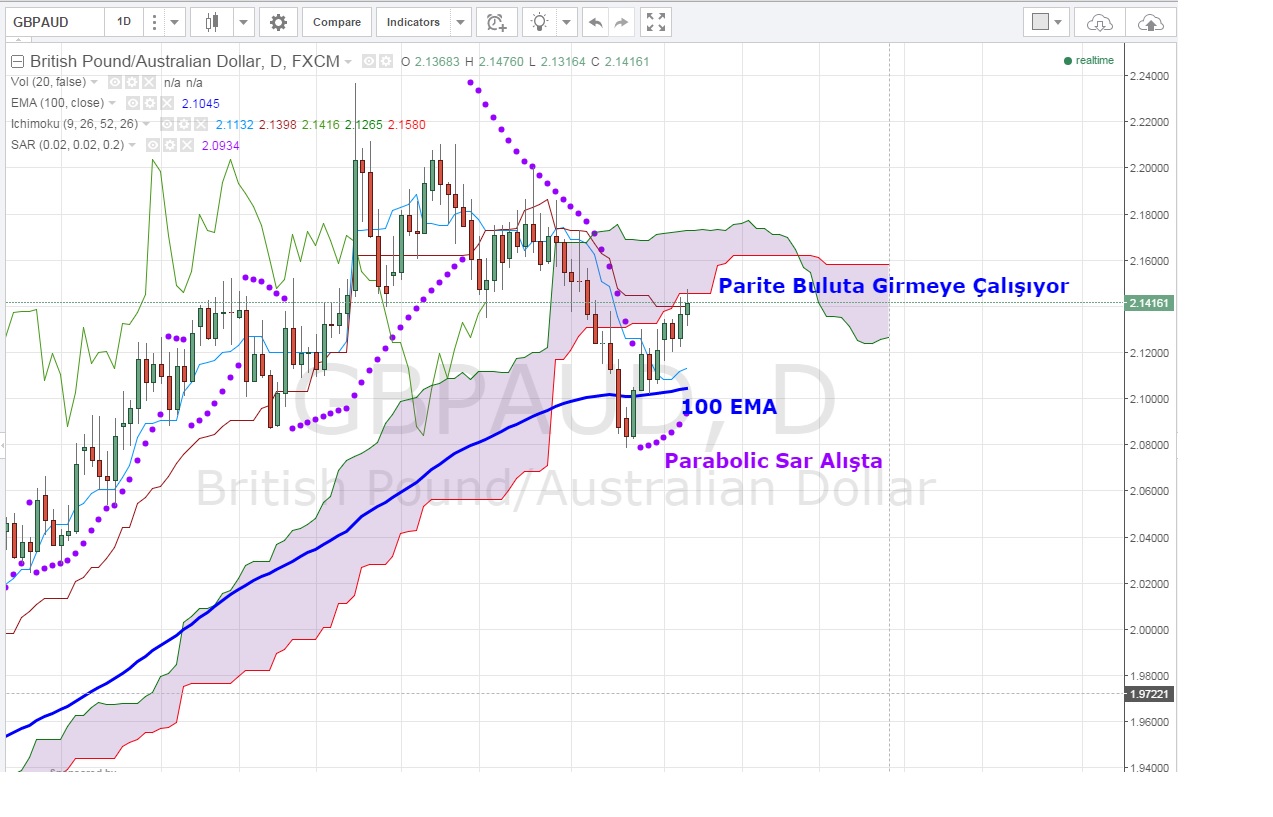Open the Indicators dropdown arrow
The image size is (1273, 817).
click(x=460, y=22)
